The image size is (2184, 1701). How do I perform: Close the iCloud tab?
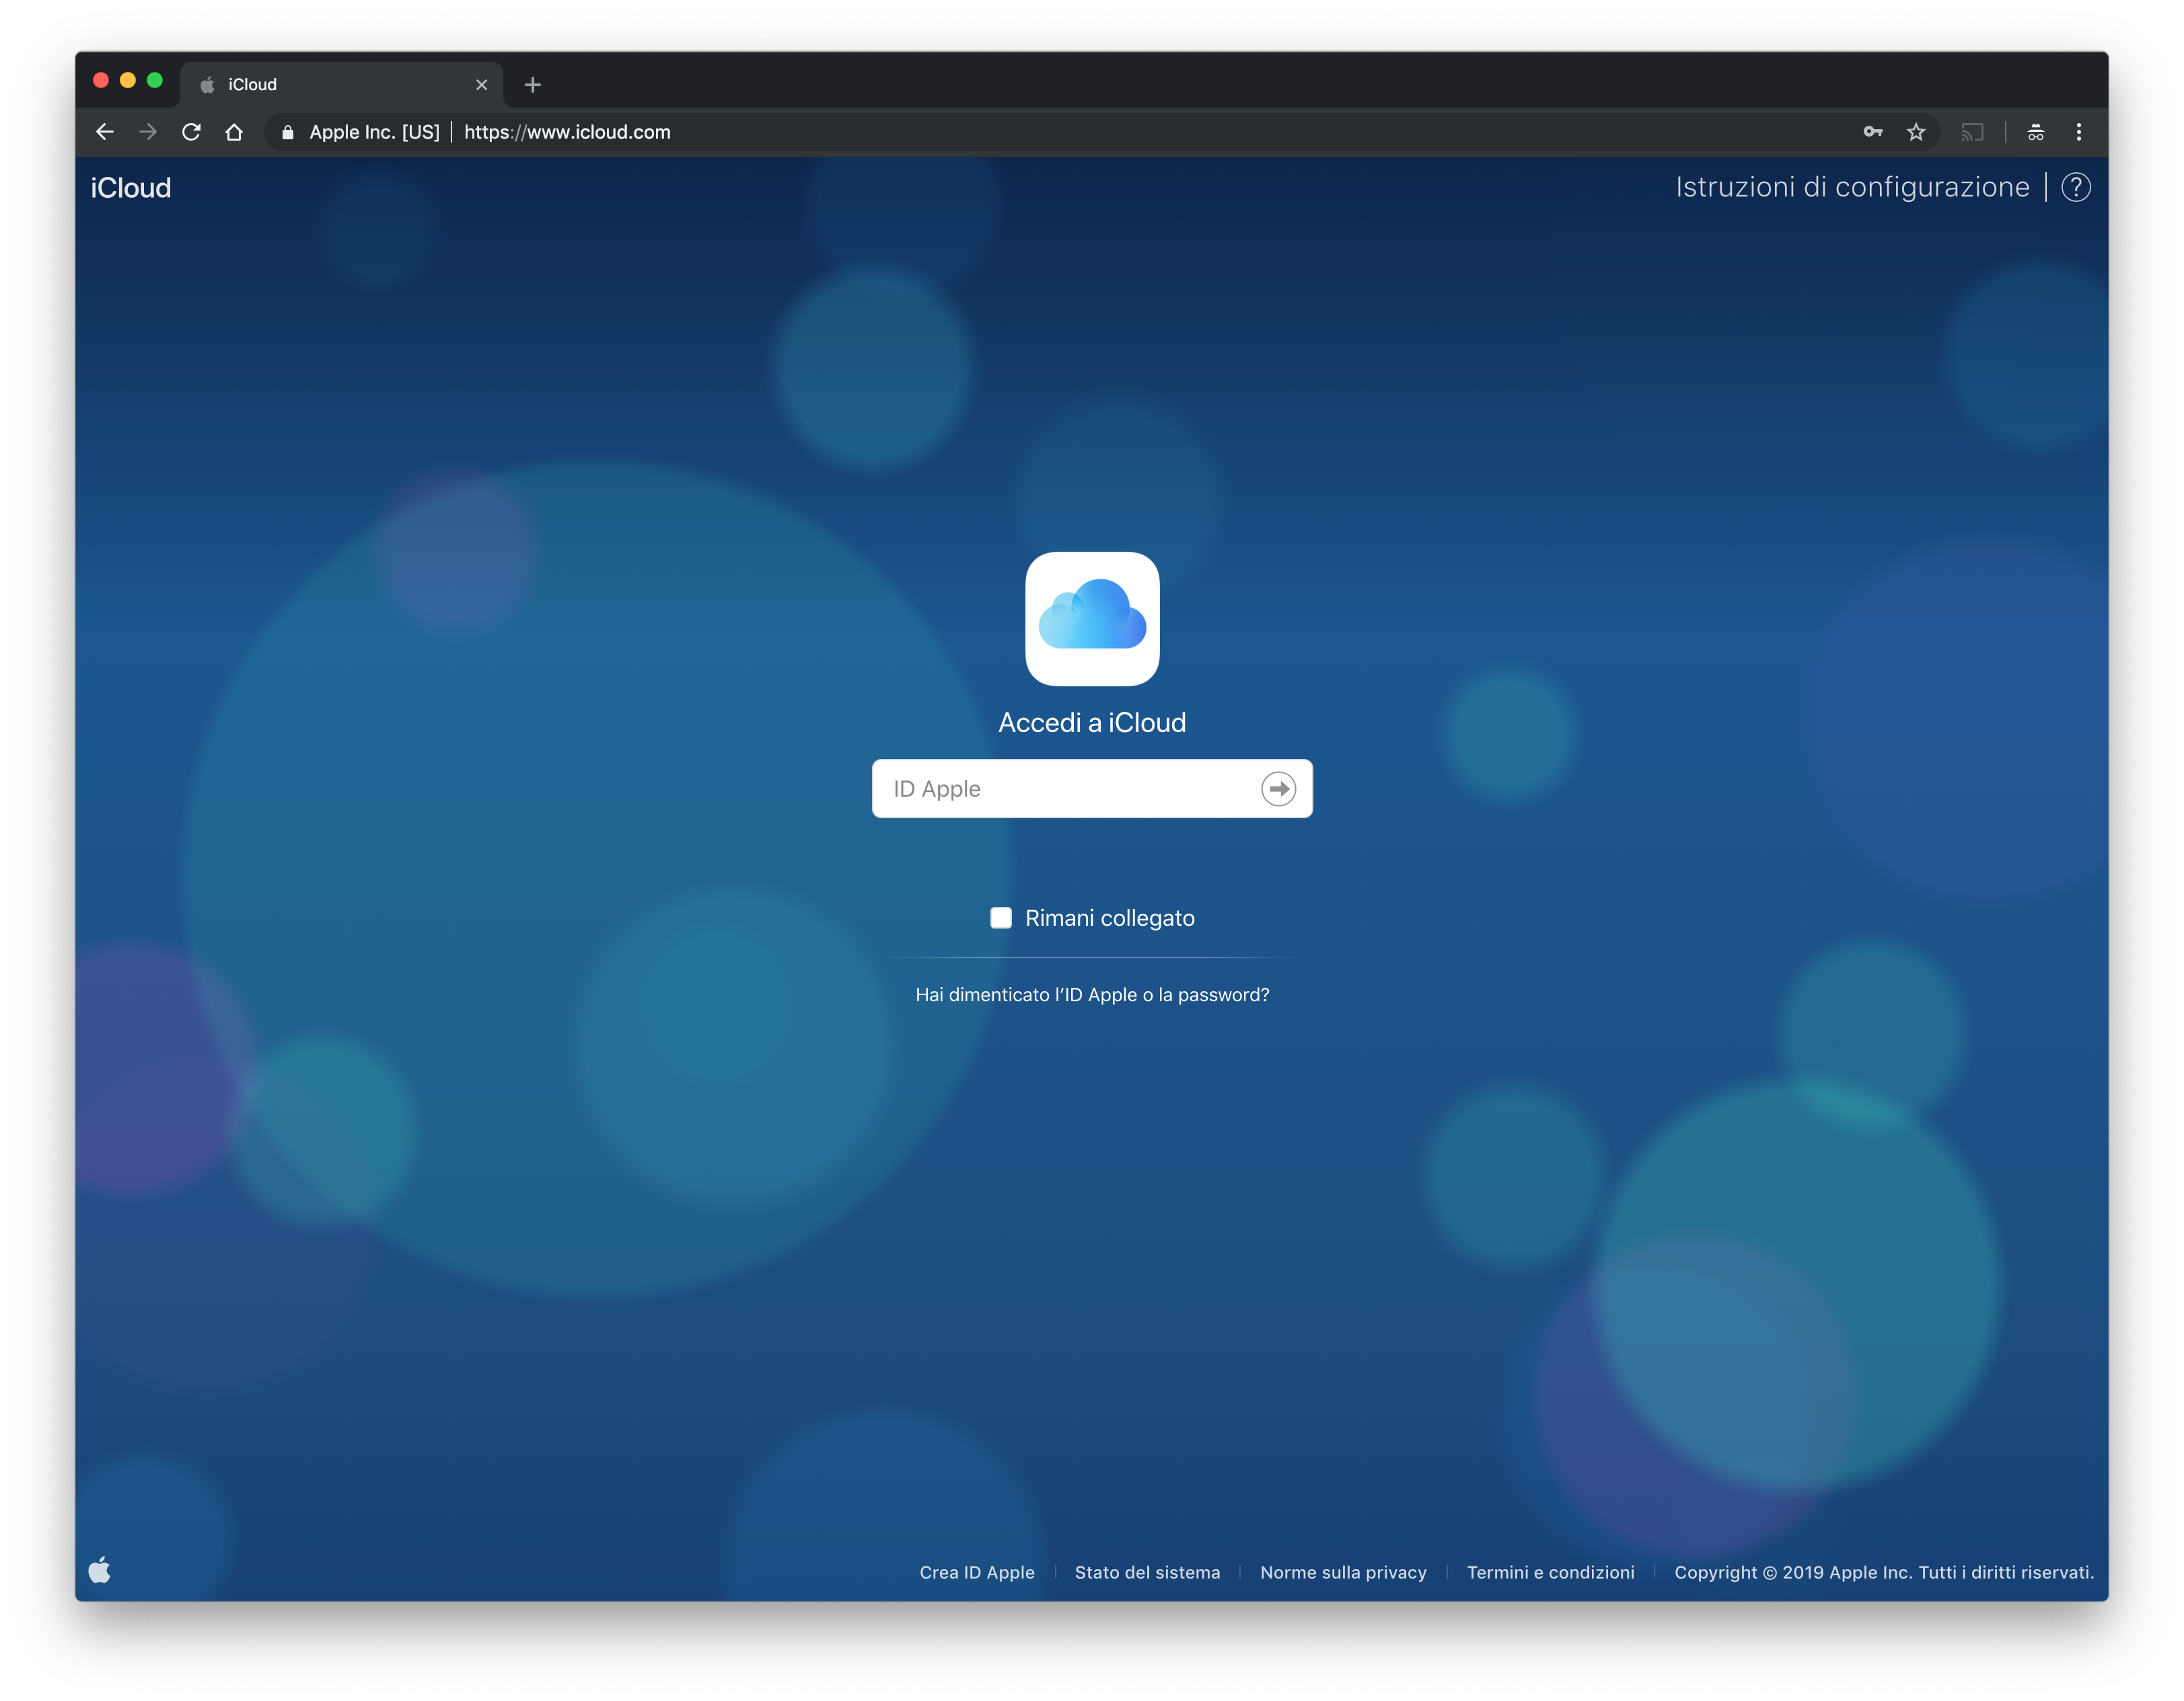[482, 85]
